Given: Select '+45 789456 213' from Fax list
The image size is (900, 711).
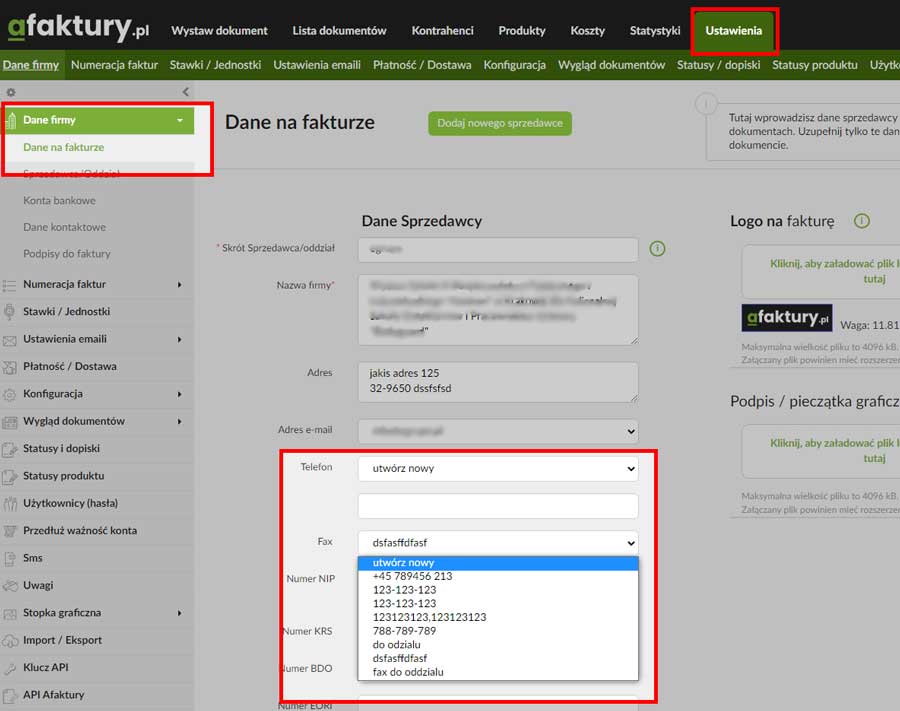Looking at the screenshot, I should pyautogui.click(x=413, y=576).
